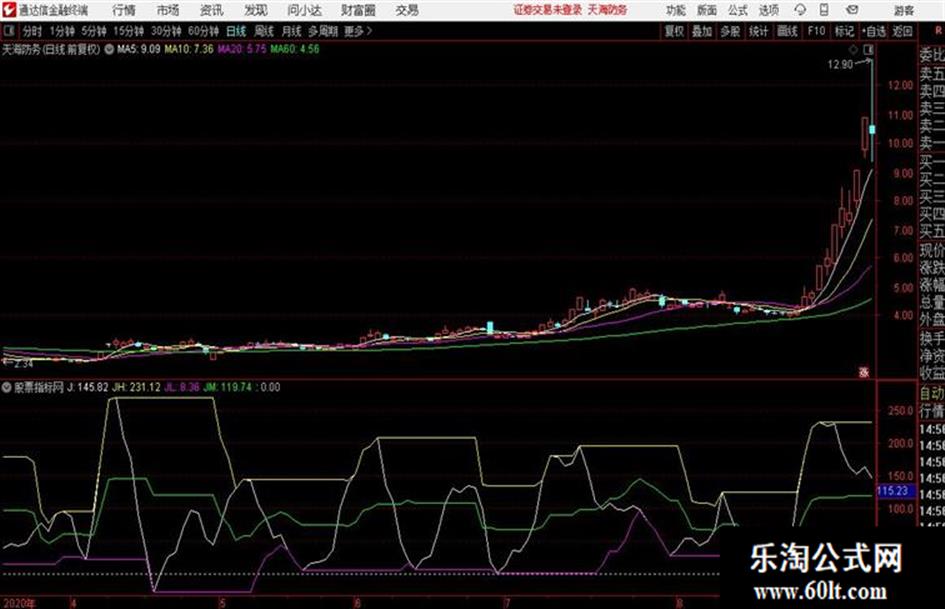Click the 通达信 red logo icon
This screenshot has height=609, width=945.
8,10
